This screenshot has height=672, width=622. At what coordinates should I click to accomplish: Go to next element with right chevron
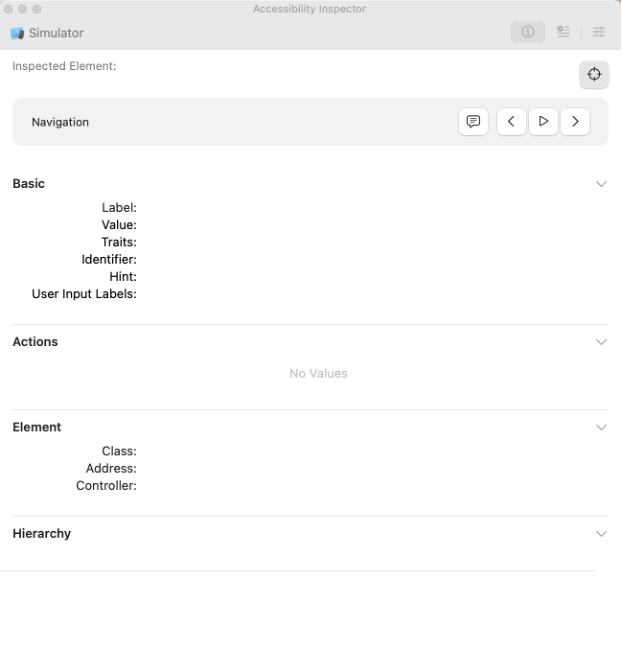coord(575,121)
